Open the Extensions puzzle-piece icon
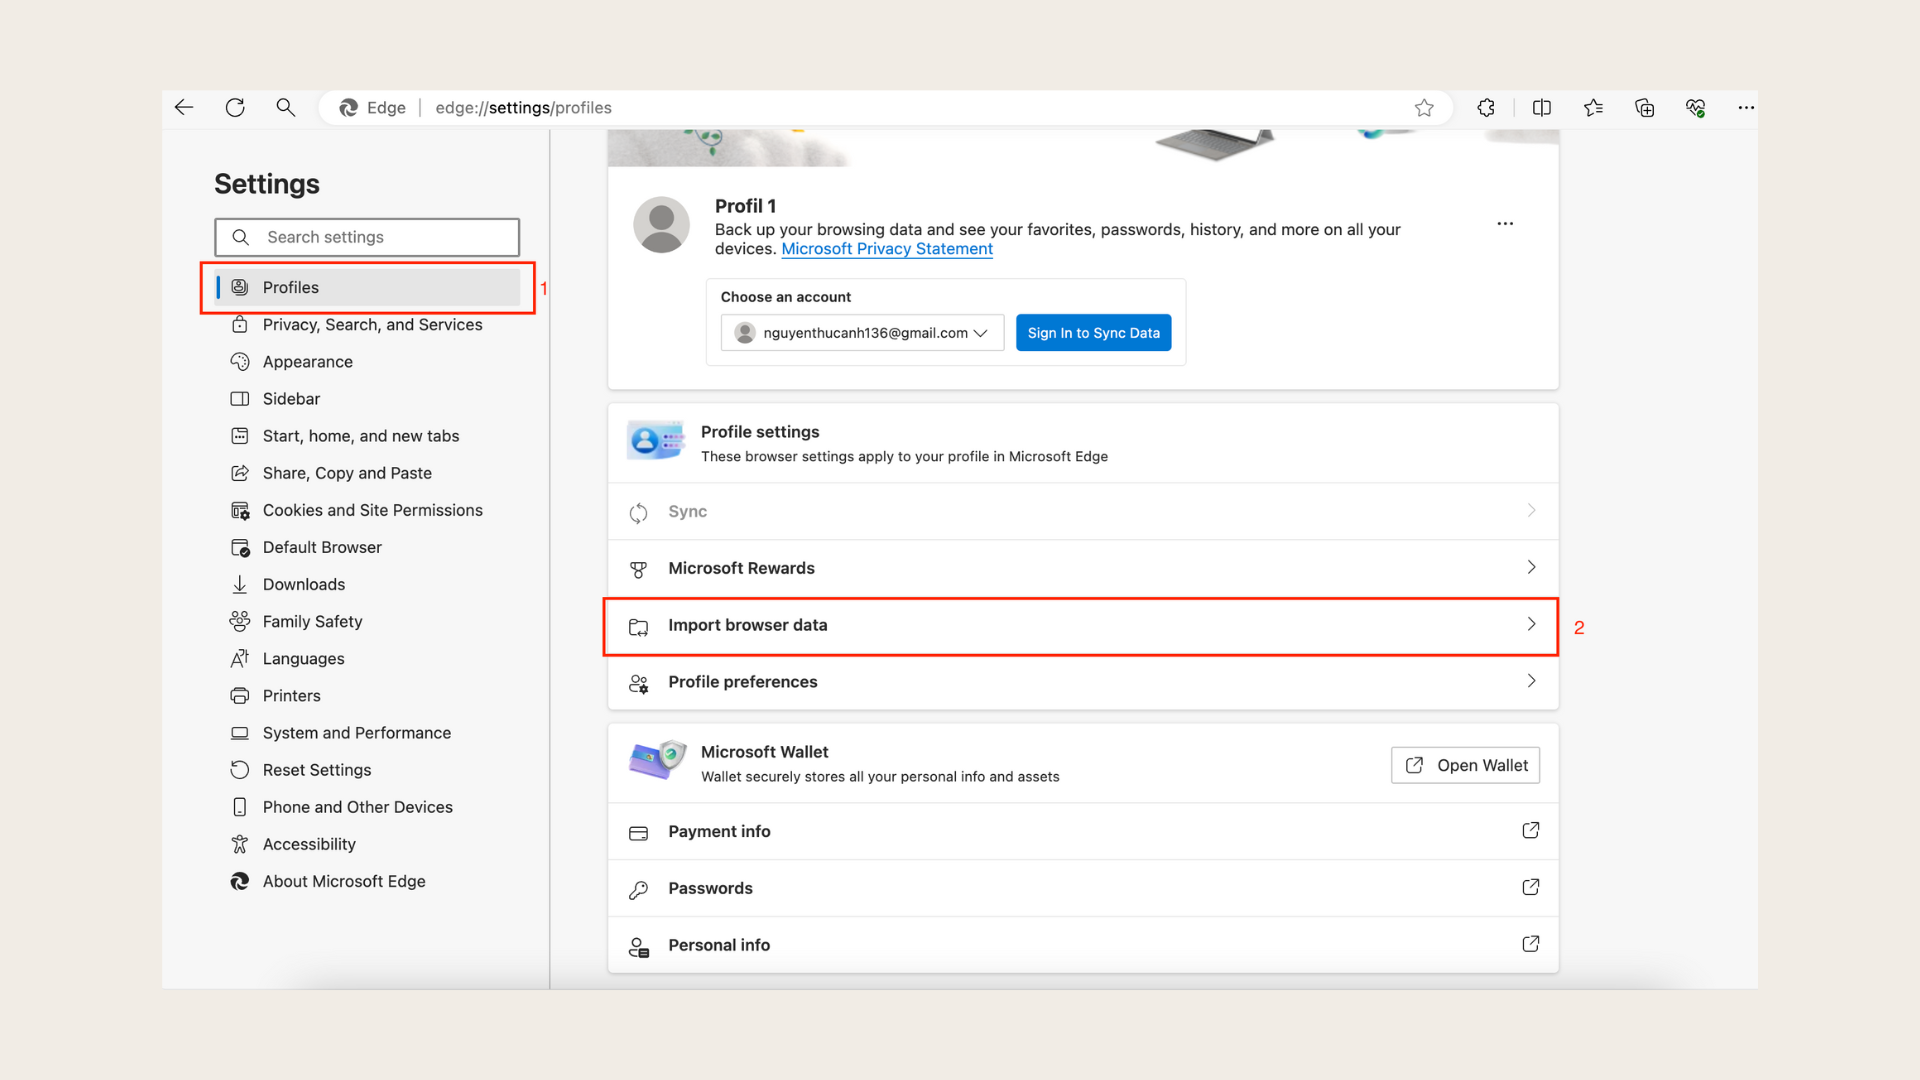The height and width of the screenshot is (1080, 1920). [x=1486, y=108]
